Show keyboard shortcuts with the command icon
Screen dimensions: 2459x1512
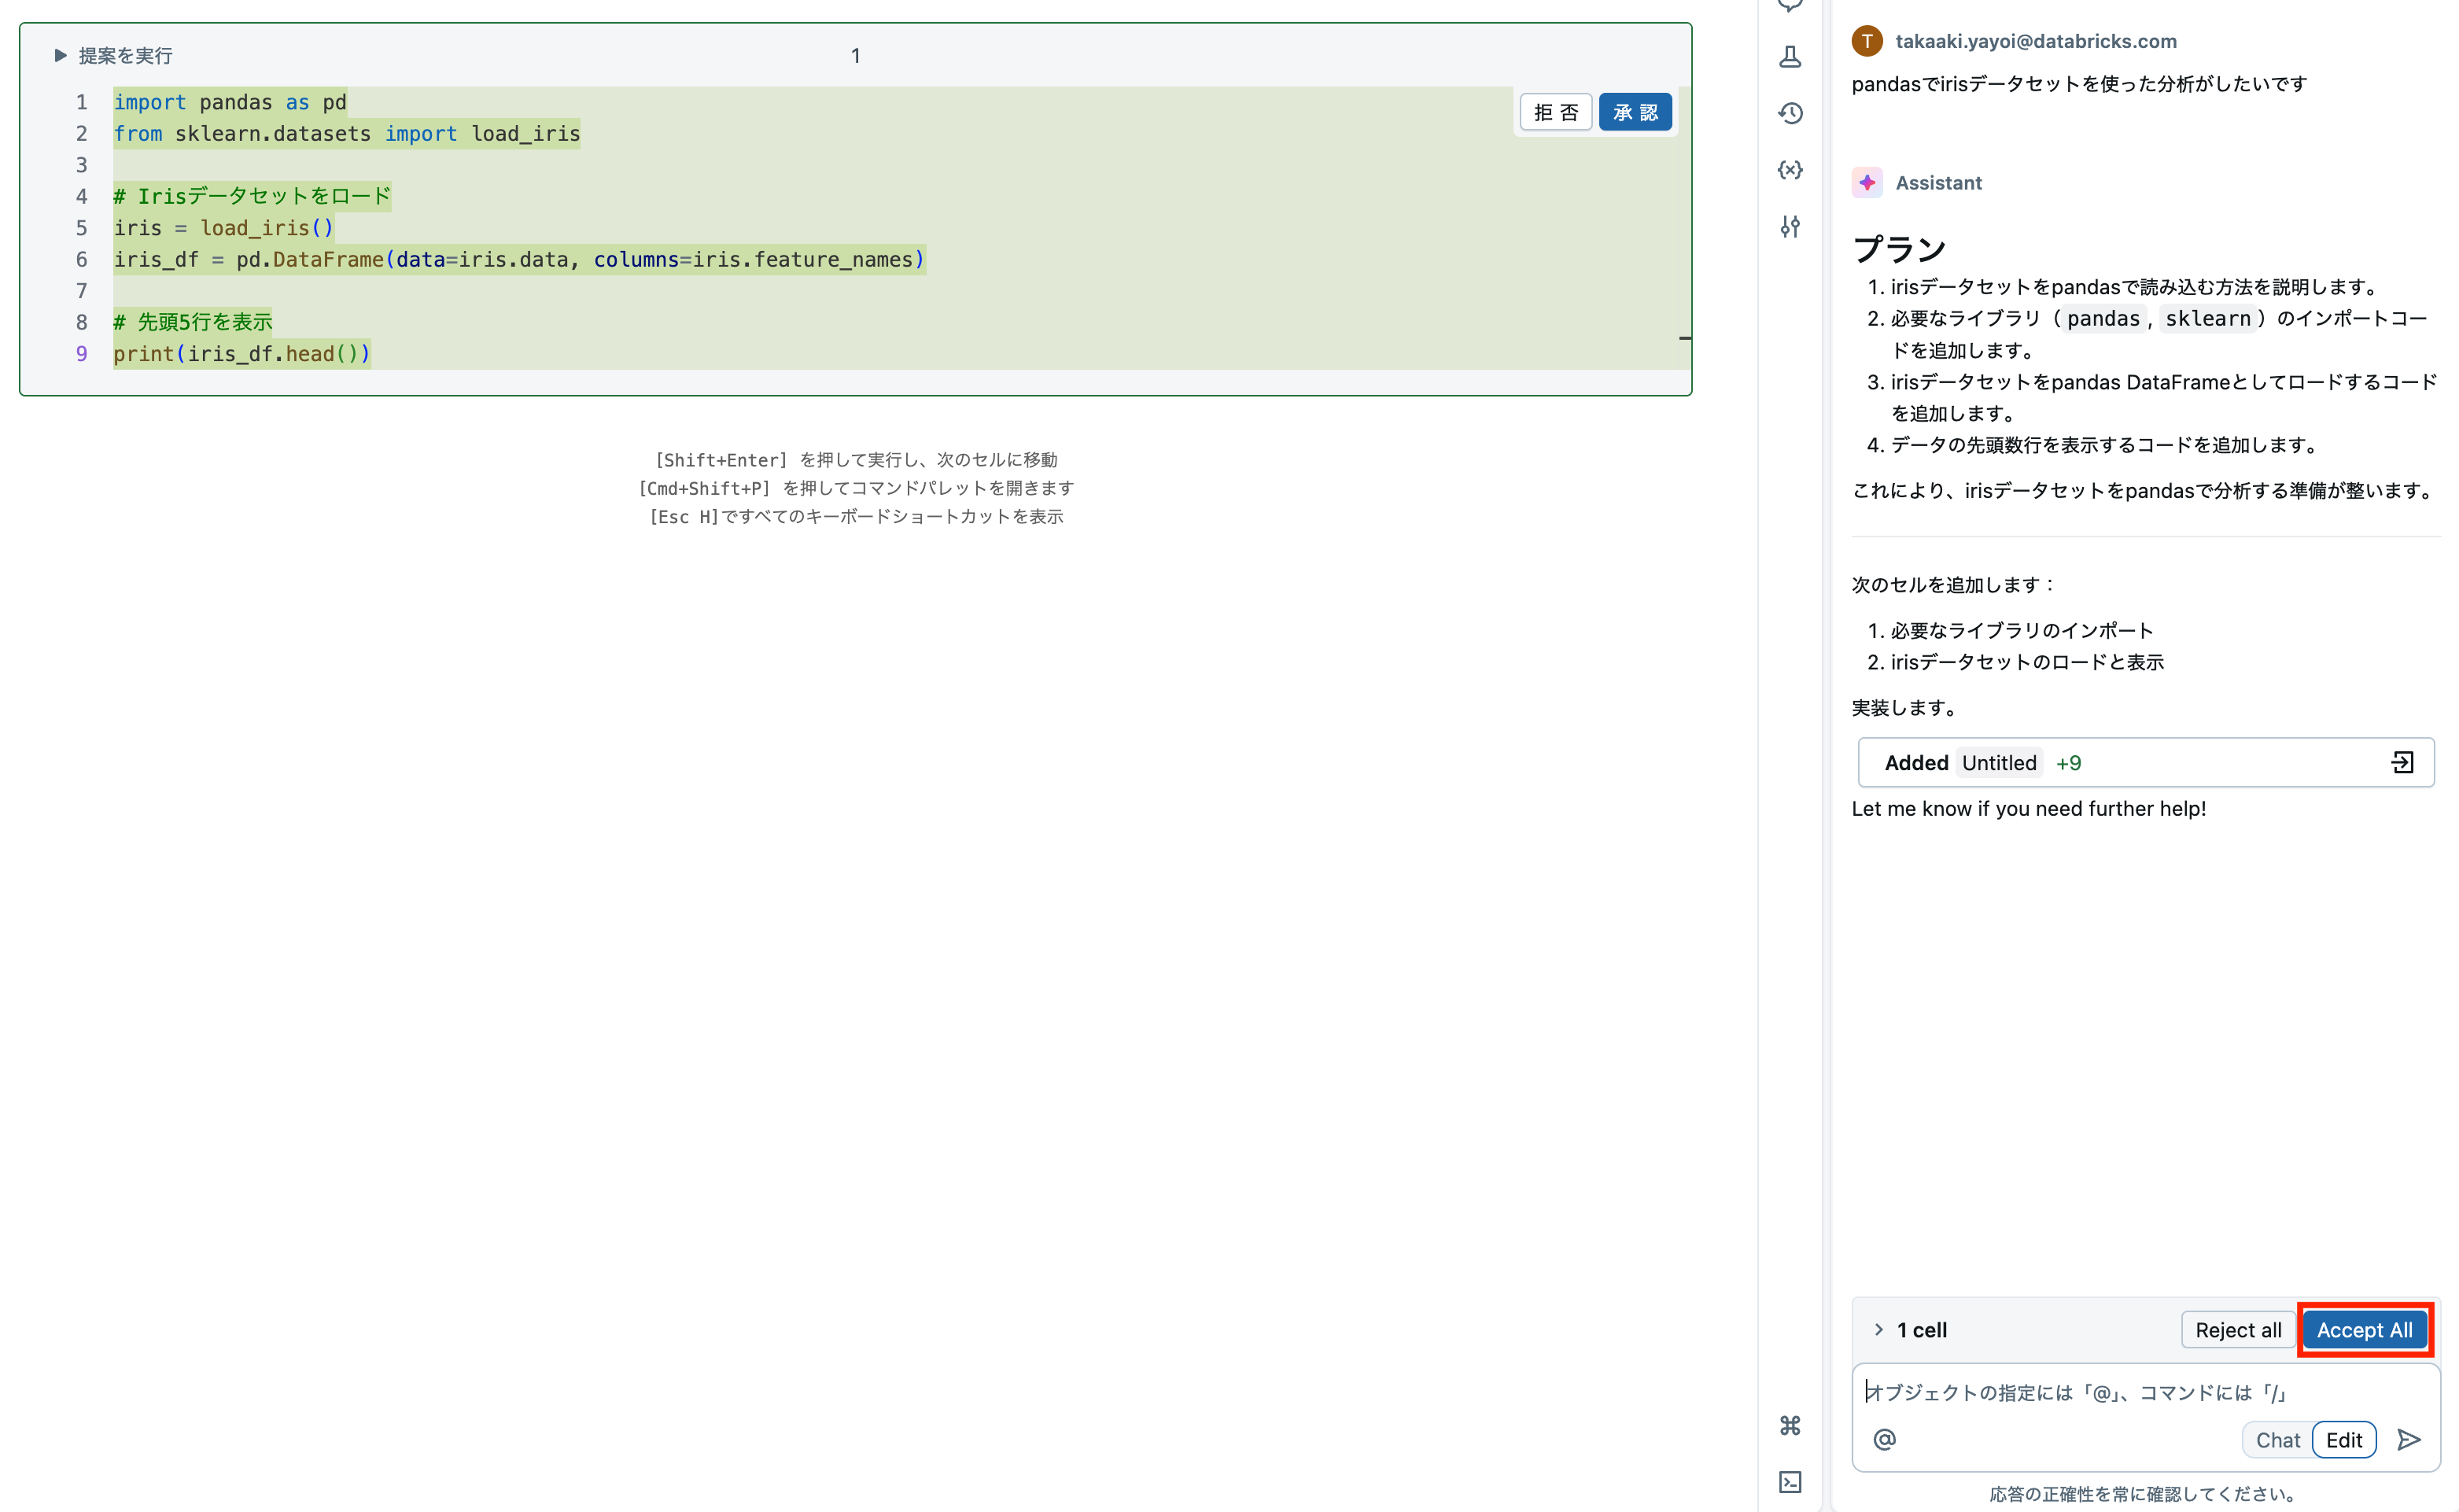point(1790,1426)
